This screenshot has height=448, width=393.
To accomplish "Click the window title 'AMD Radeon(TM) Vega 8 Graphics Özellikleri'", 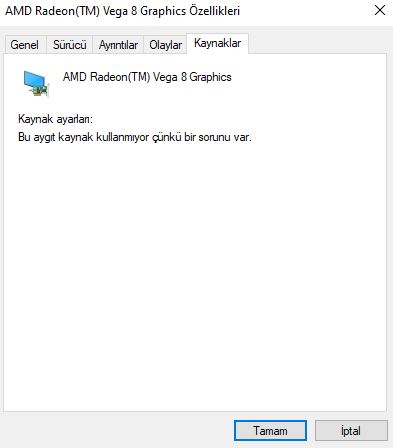I will pyautogui.click(x=122, y=11).
